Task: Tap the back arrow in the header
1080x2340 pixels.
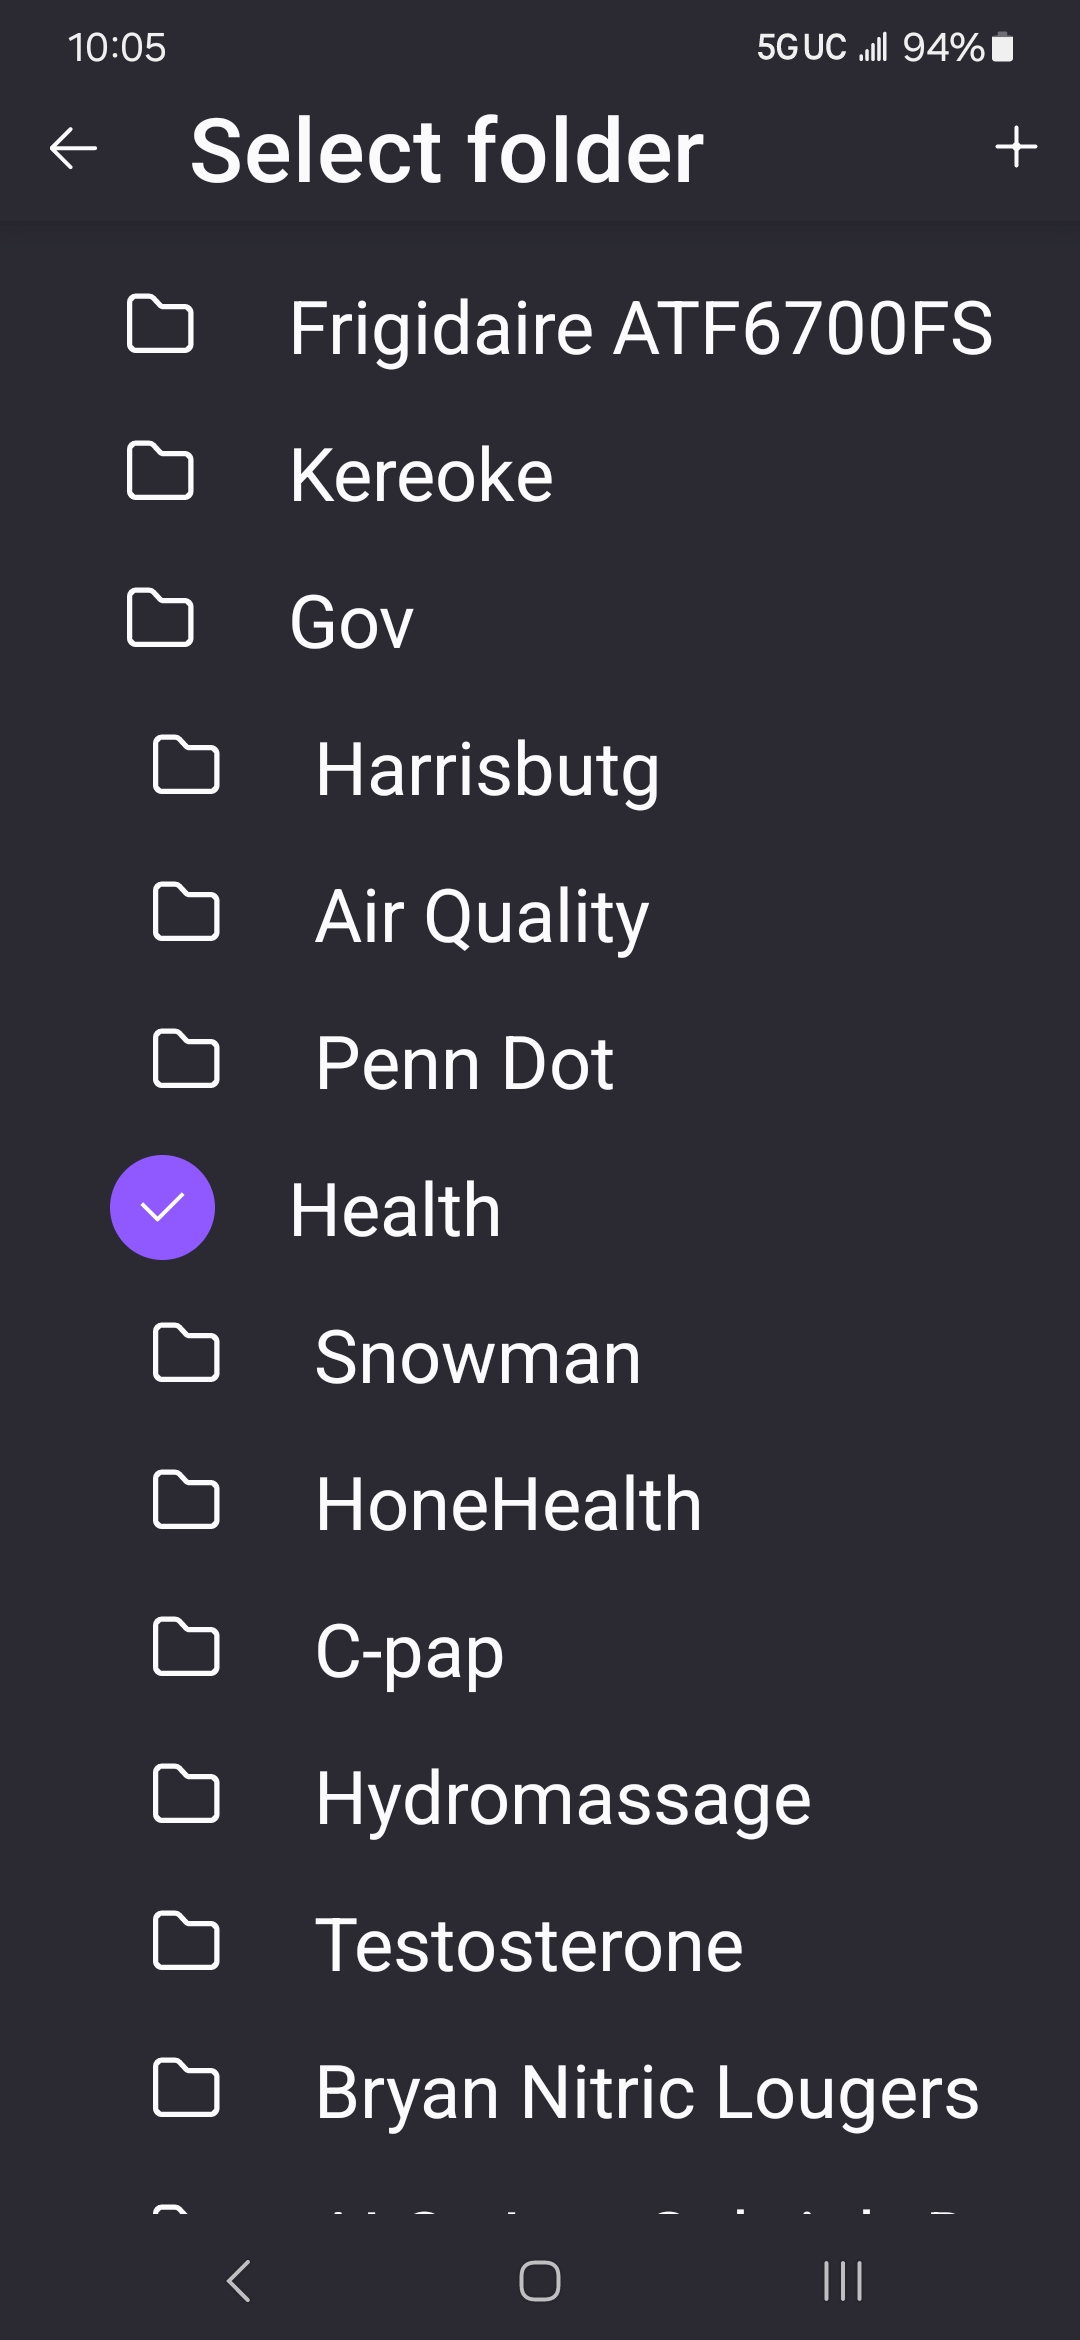Action: [73, 149]
